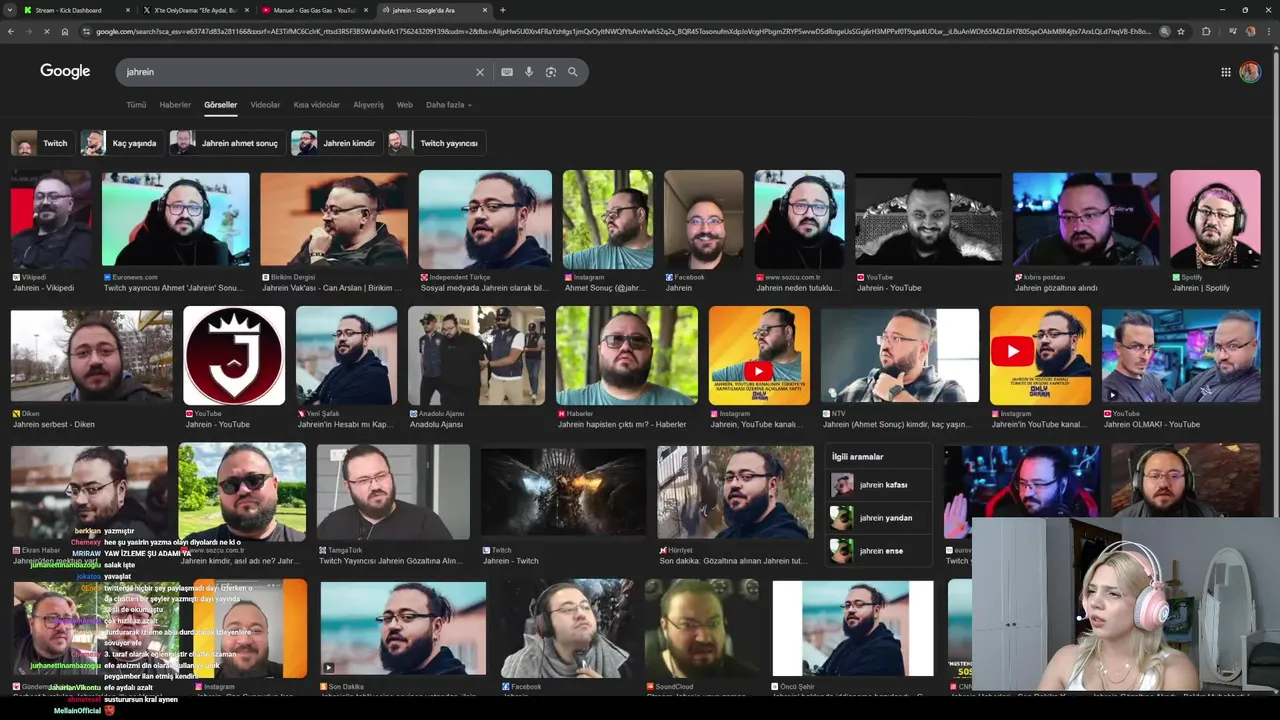Screen dimensions: 1280x720
Task: Switch to Stream - Kick Dashboard tab
Action: click(x=75, y=10)
